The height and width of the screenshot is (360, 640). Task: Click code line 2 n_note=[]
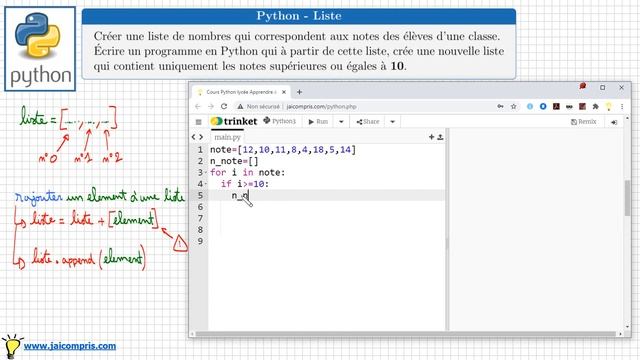(234, 161)
